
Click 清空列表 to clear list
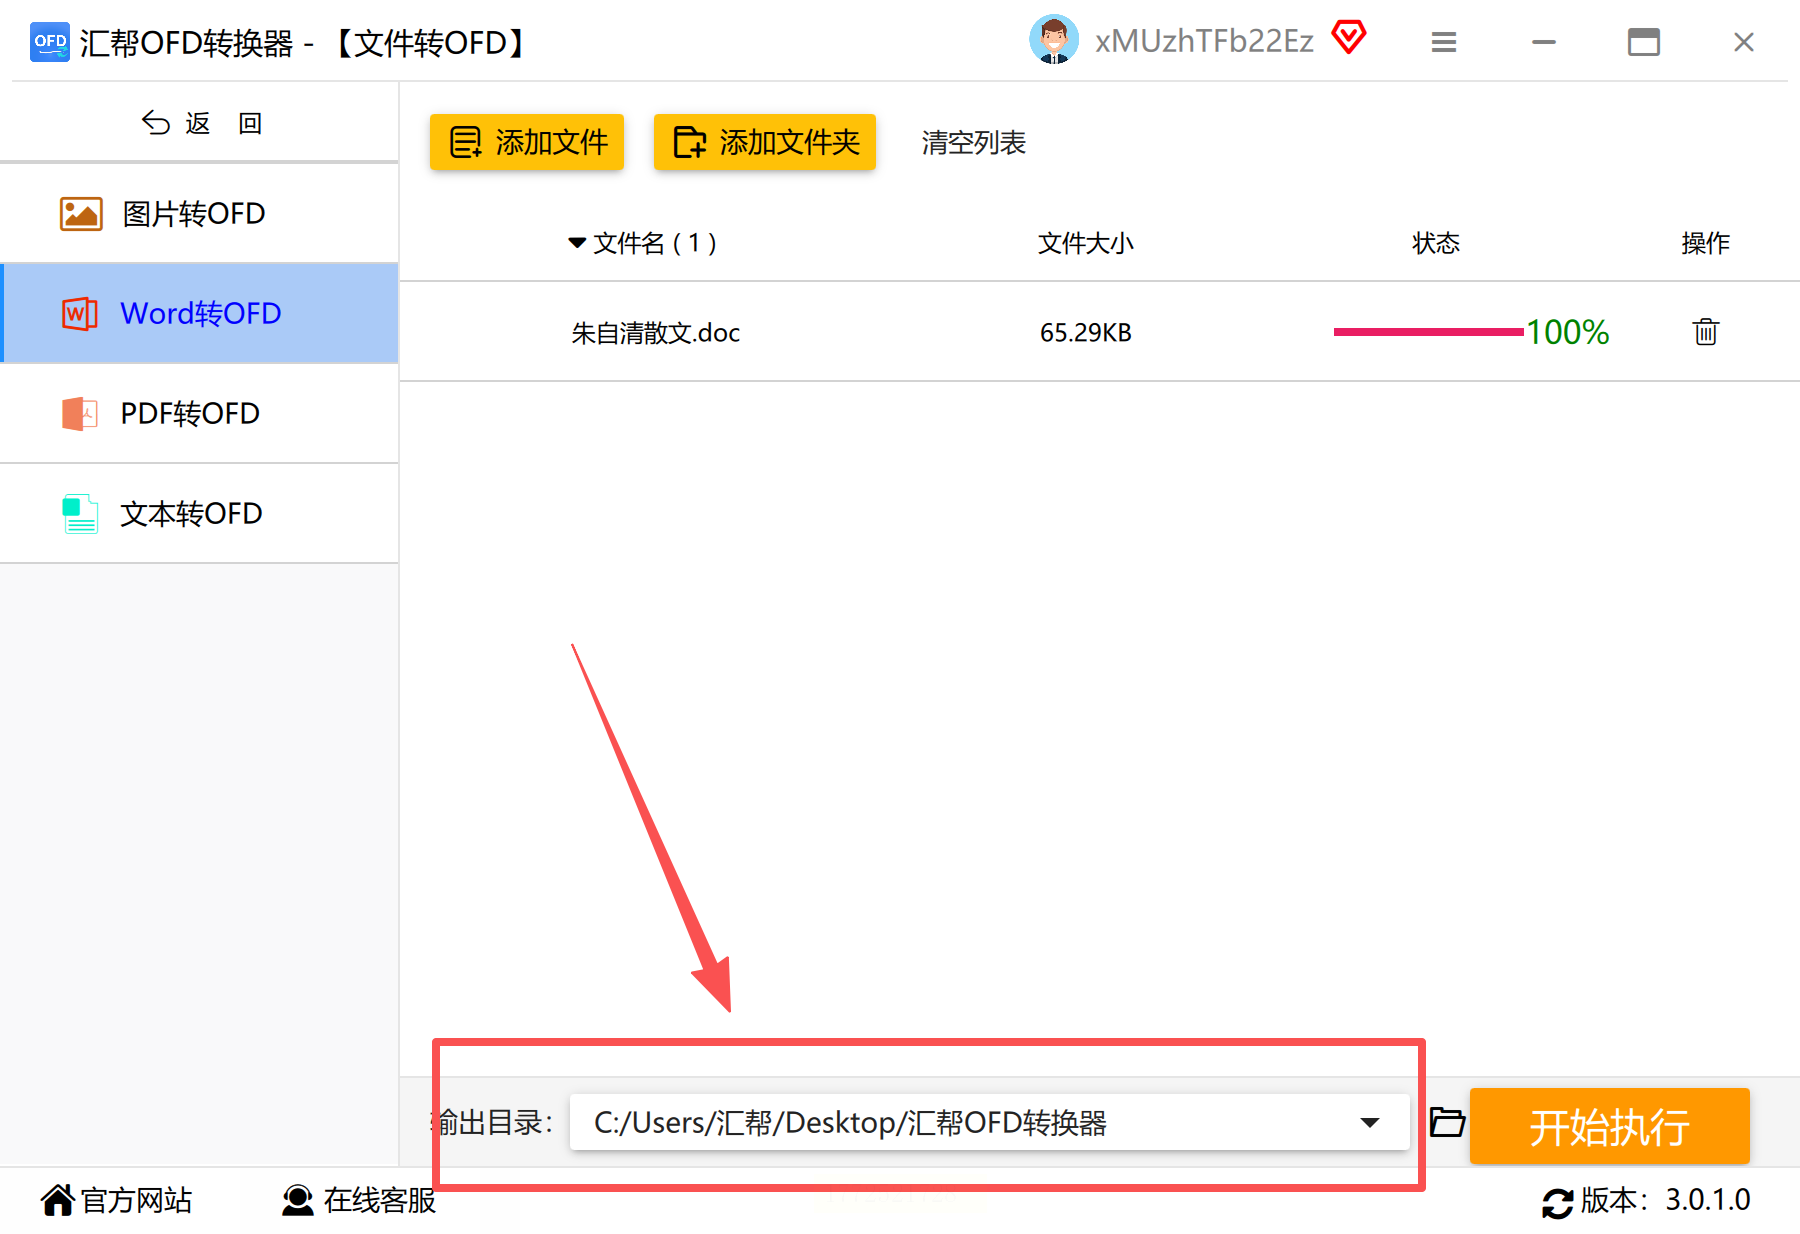pos(974,142)
